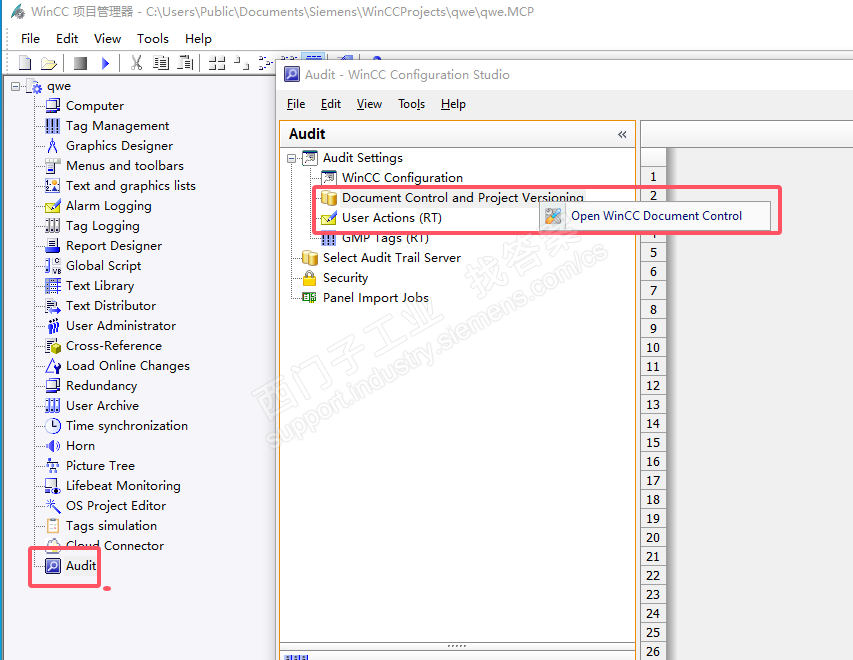
Task: Click the New project toolbar icon
Action: click(x=25, y=64)
